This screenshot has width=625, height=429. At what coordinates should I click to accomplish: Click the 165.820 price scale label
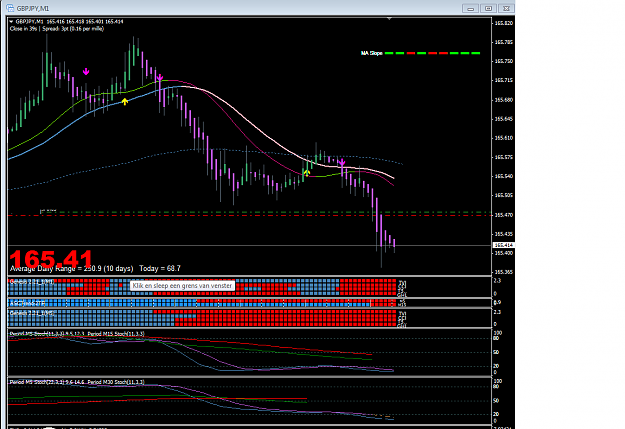(x=504, y=23)
